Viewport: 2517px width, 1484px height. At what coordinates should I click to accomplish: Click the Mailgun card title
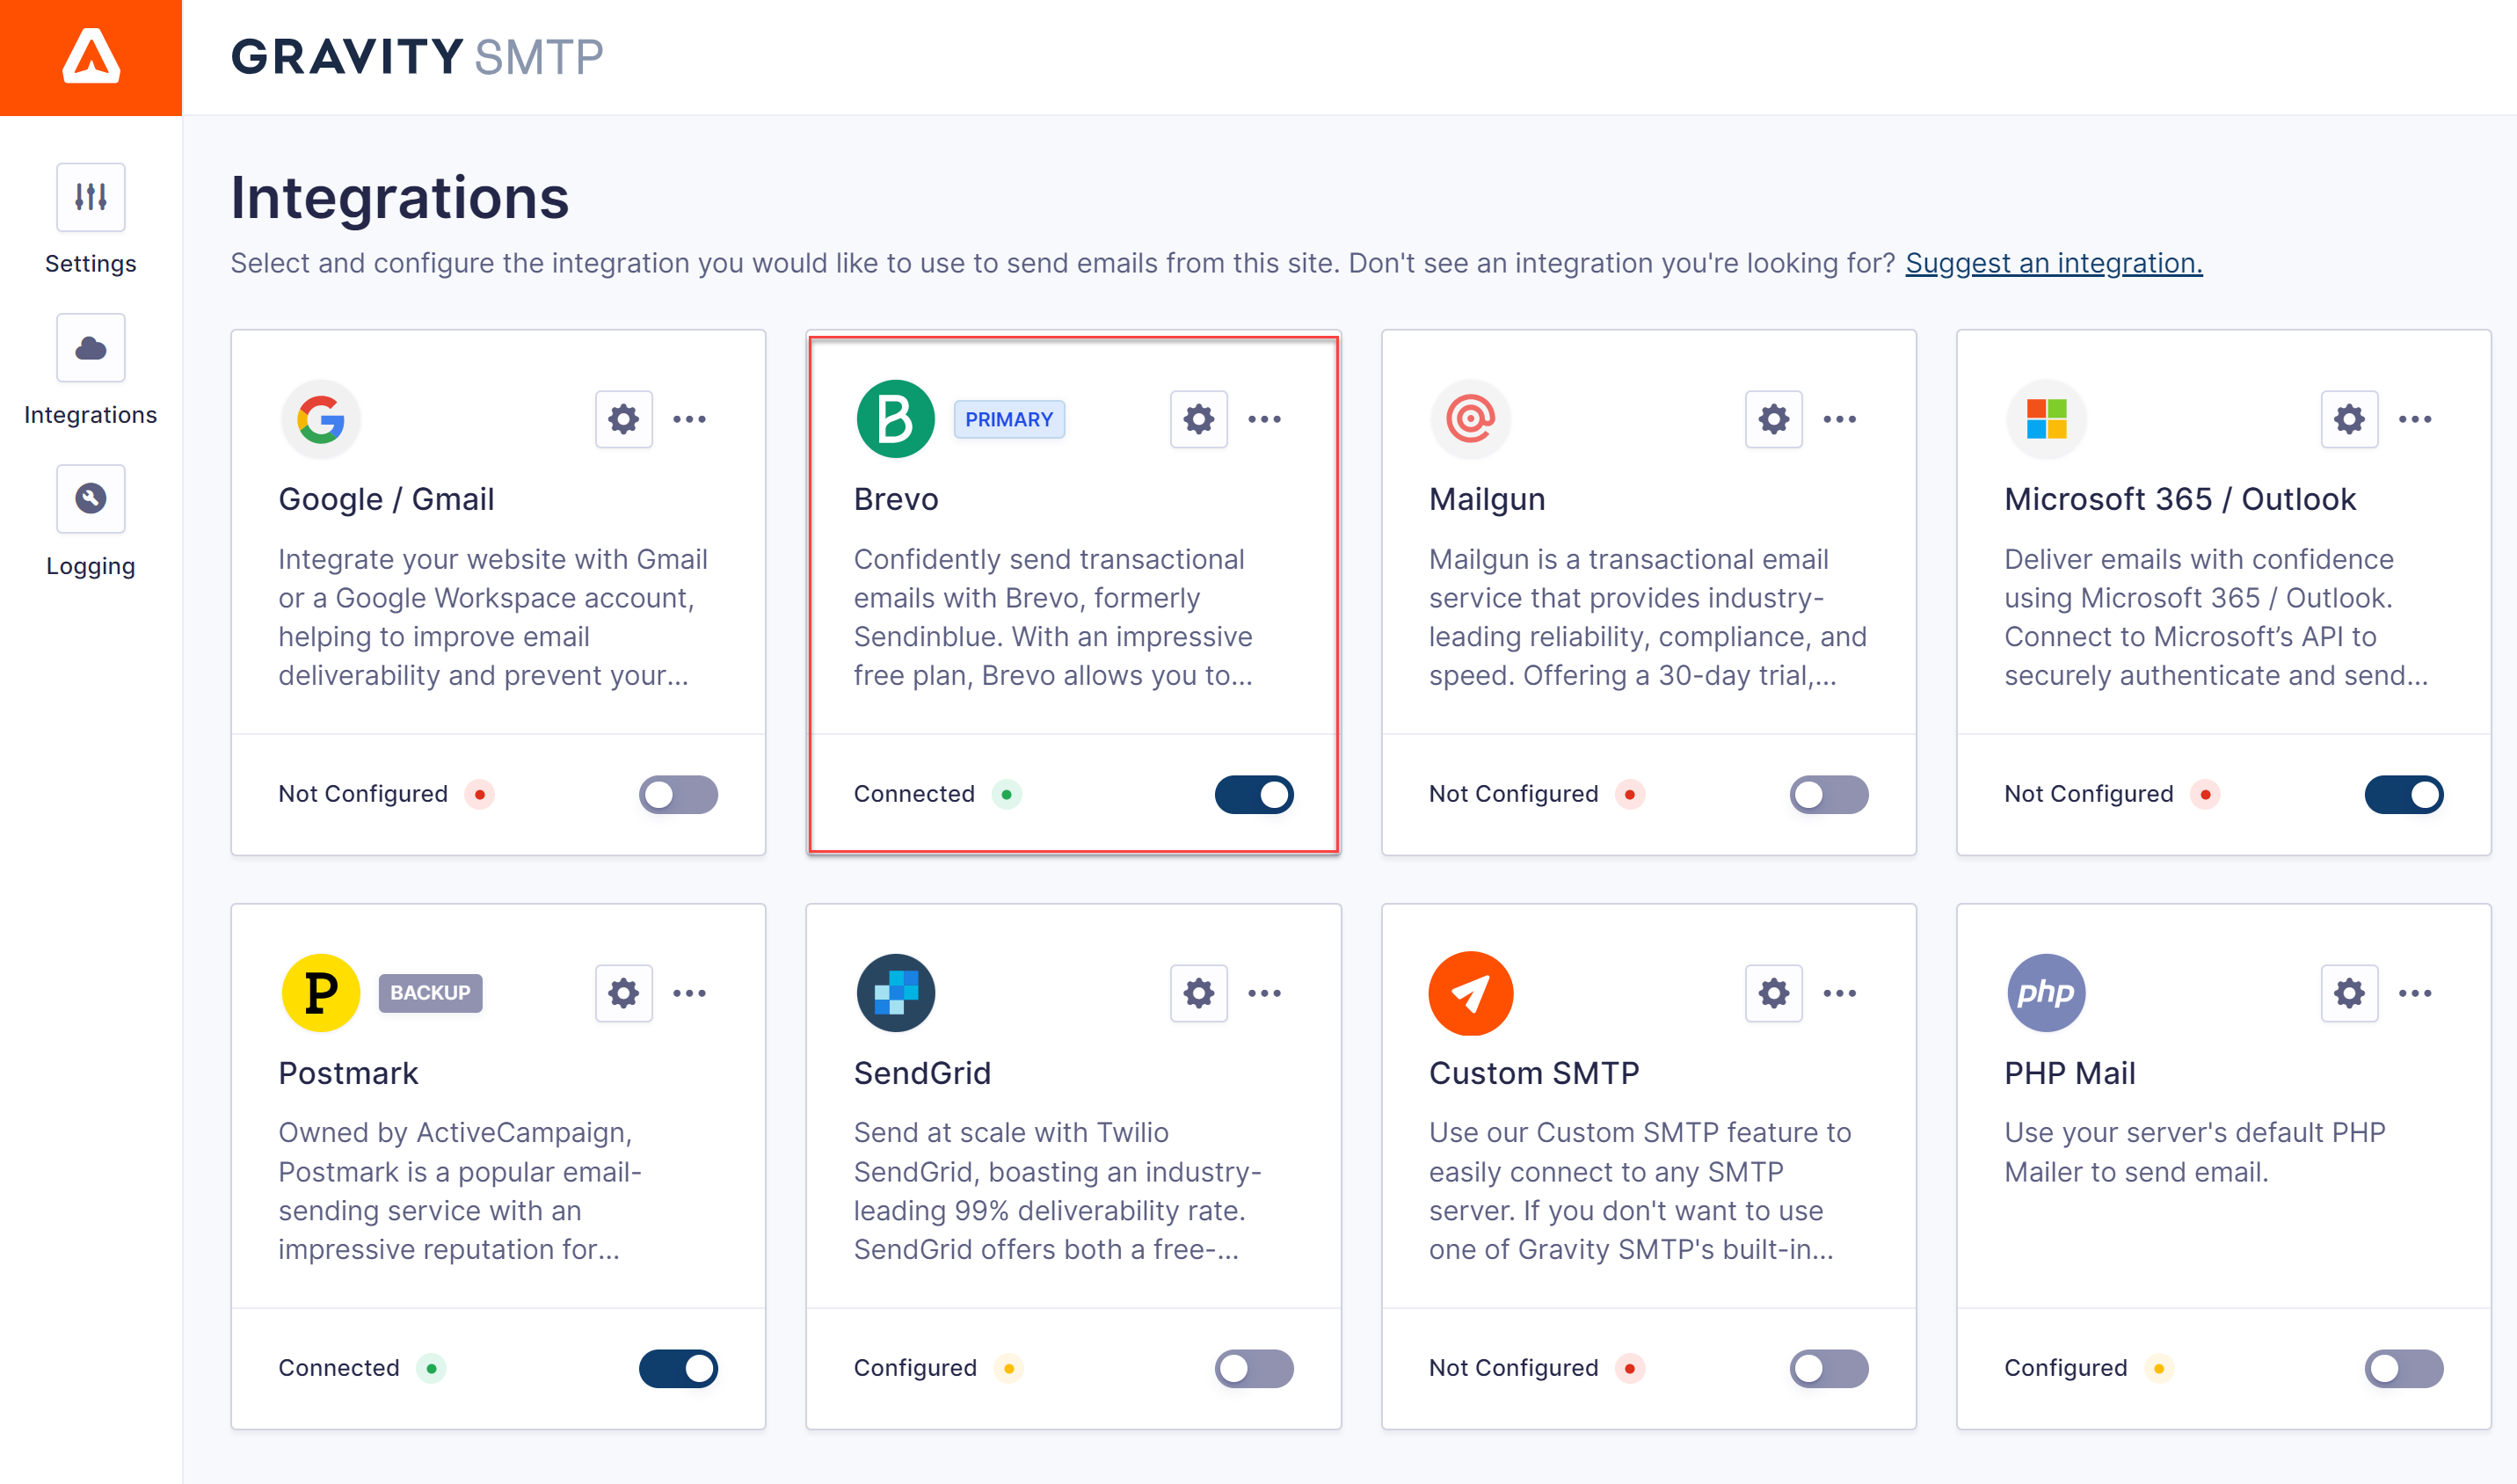point(1487,499)
